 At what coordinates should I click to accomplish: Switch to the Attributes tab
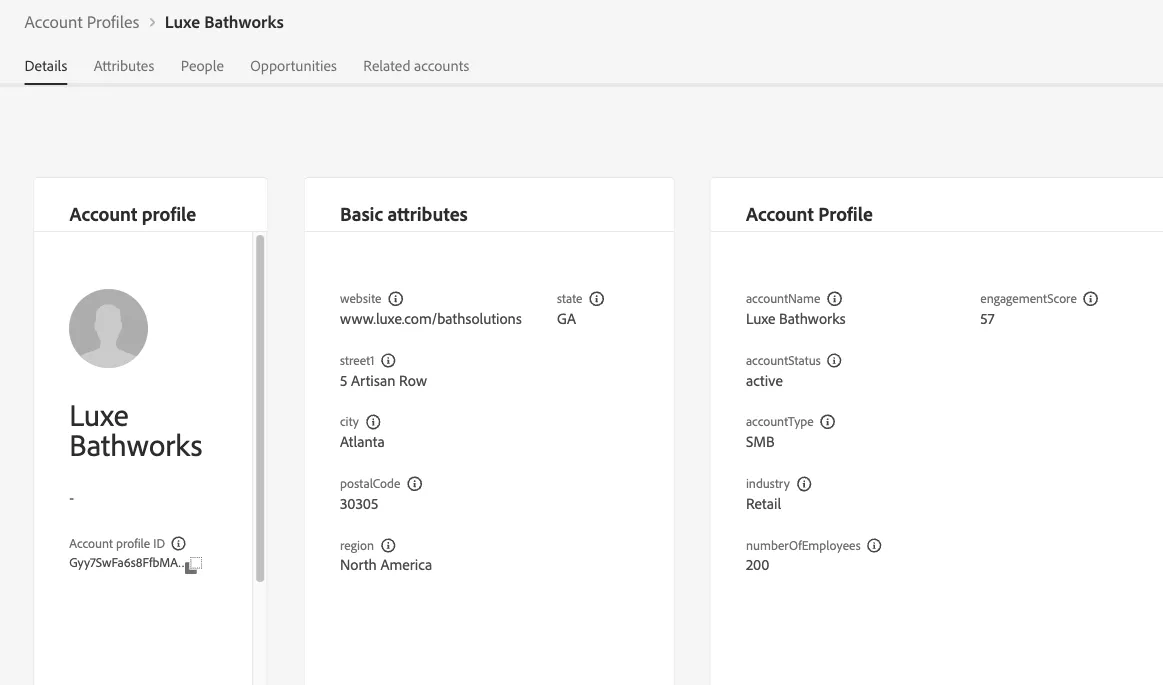(124, 66)
